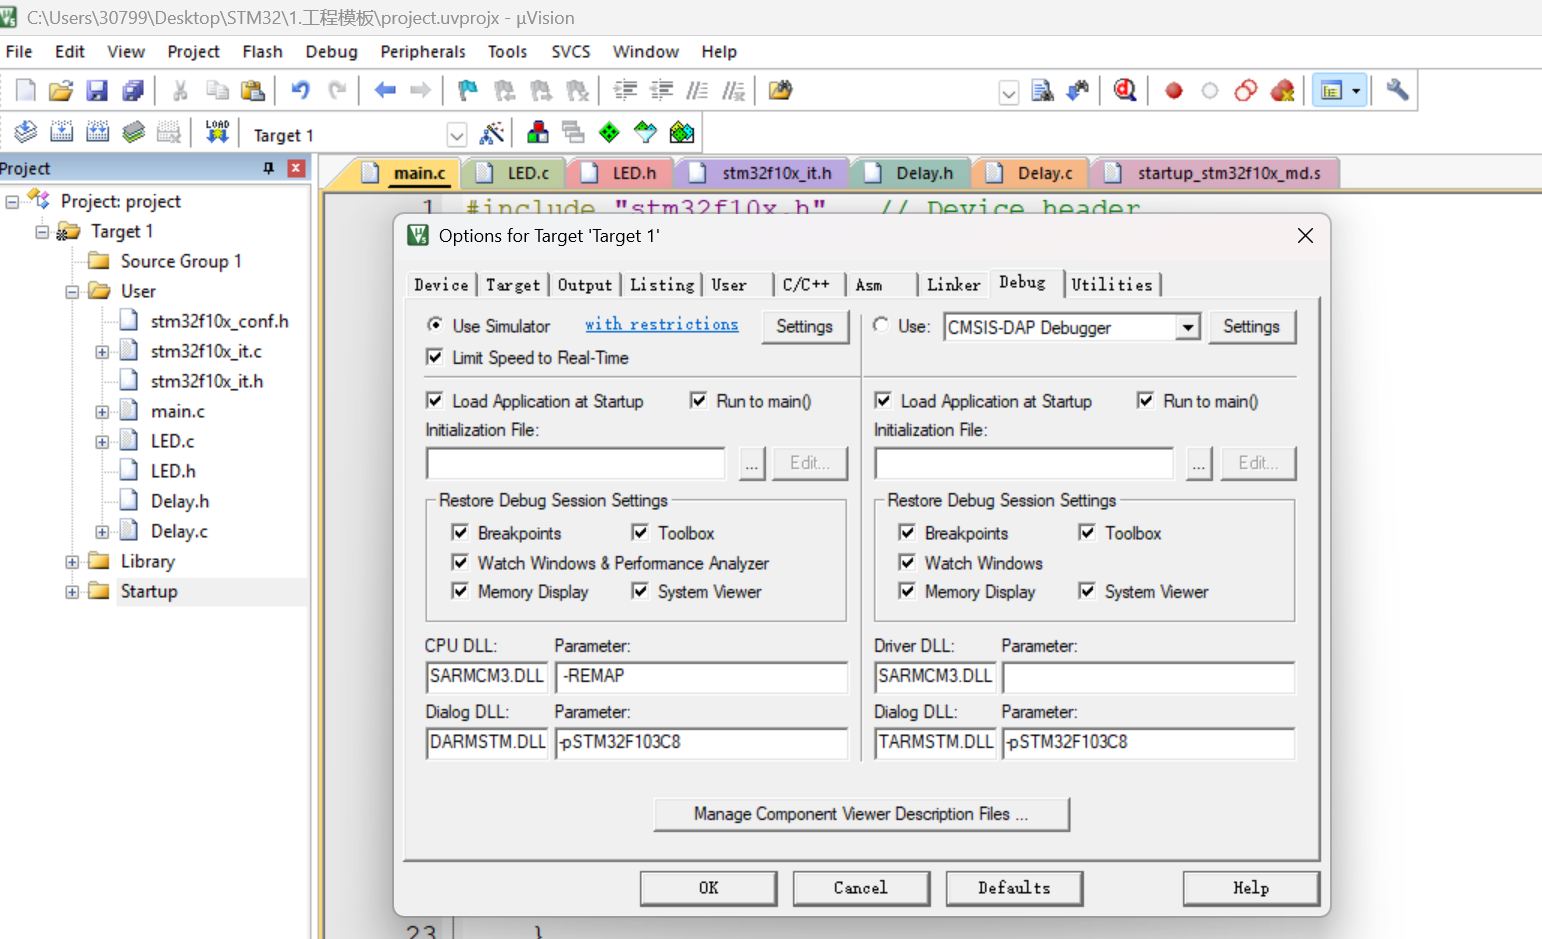
Task: Open the Target 1 selection dropdown
Action: click(456, 135)
